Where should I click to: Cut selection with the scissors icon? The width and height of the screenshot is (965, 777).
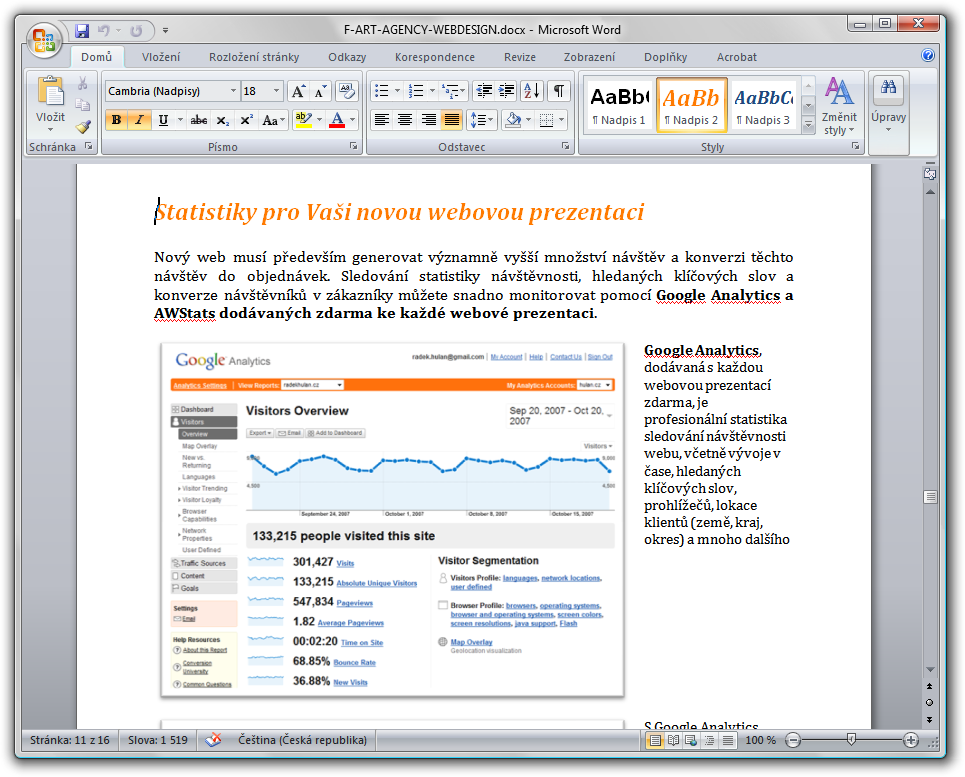tap(82, 83)
